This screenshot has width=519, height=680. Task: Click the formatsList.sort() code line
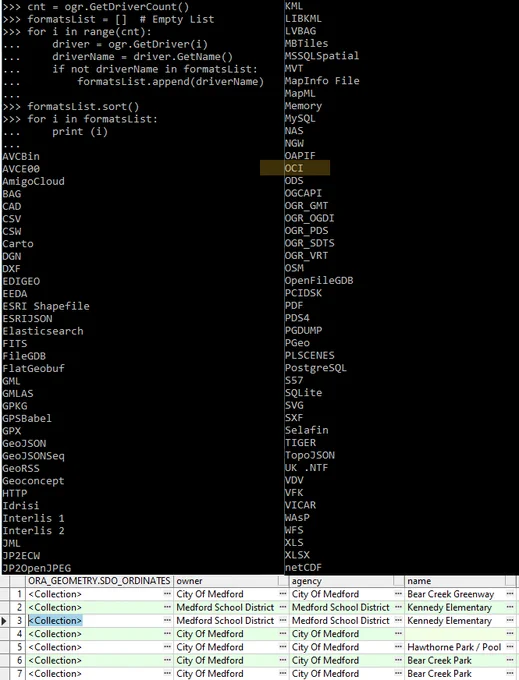pos(83,107)
